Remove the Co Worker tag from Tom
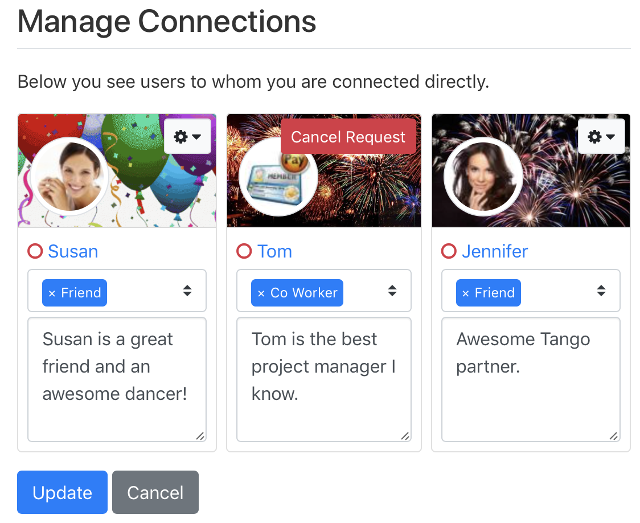The width and height of the screenshot is (640, 523). (x=261, y=293)
